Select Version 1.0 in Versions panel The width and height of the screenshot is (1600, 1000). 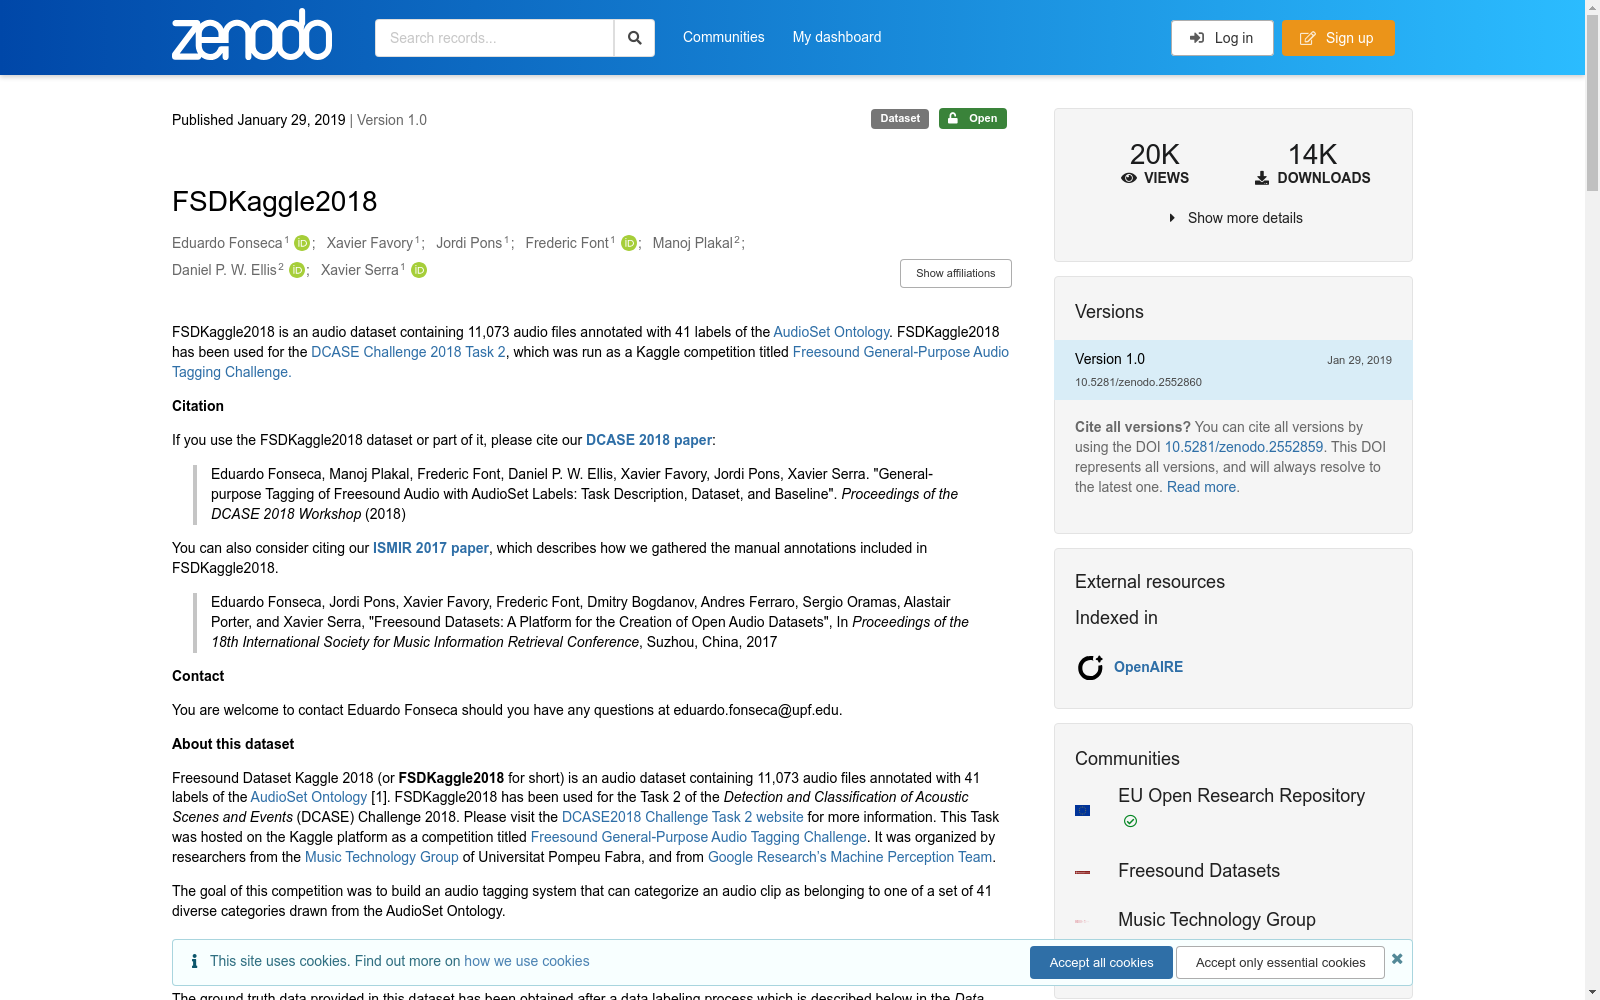tap(1233, 370)
